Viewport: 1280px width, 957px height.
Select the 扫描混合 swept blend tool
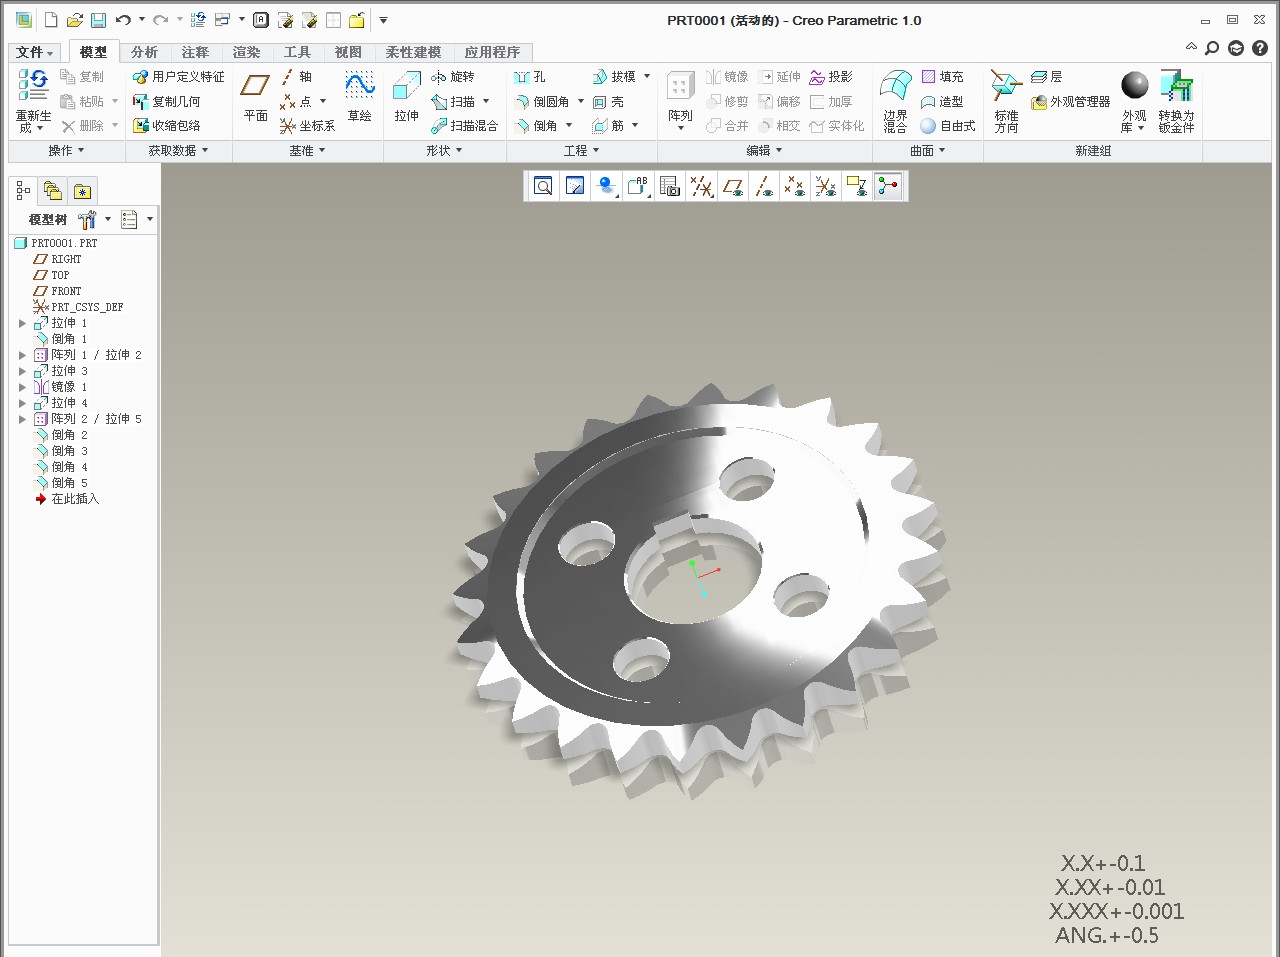(x=464, y=126)
